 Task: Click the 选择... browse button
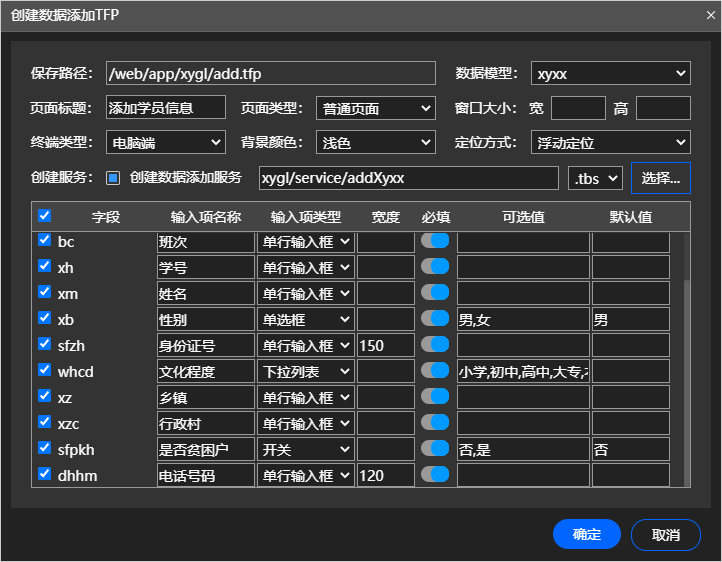660,178
